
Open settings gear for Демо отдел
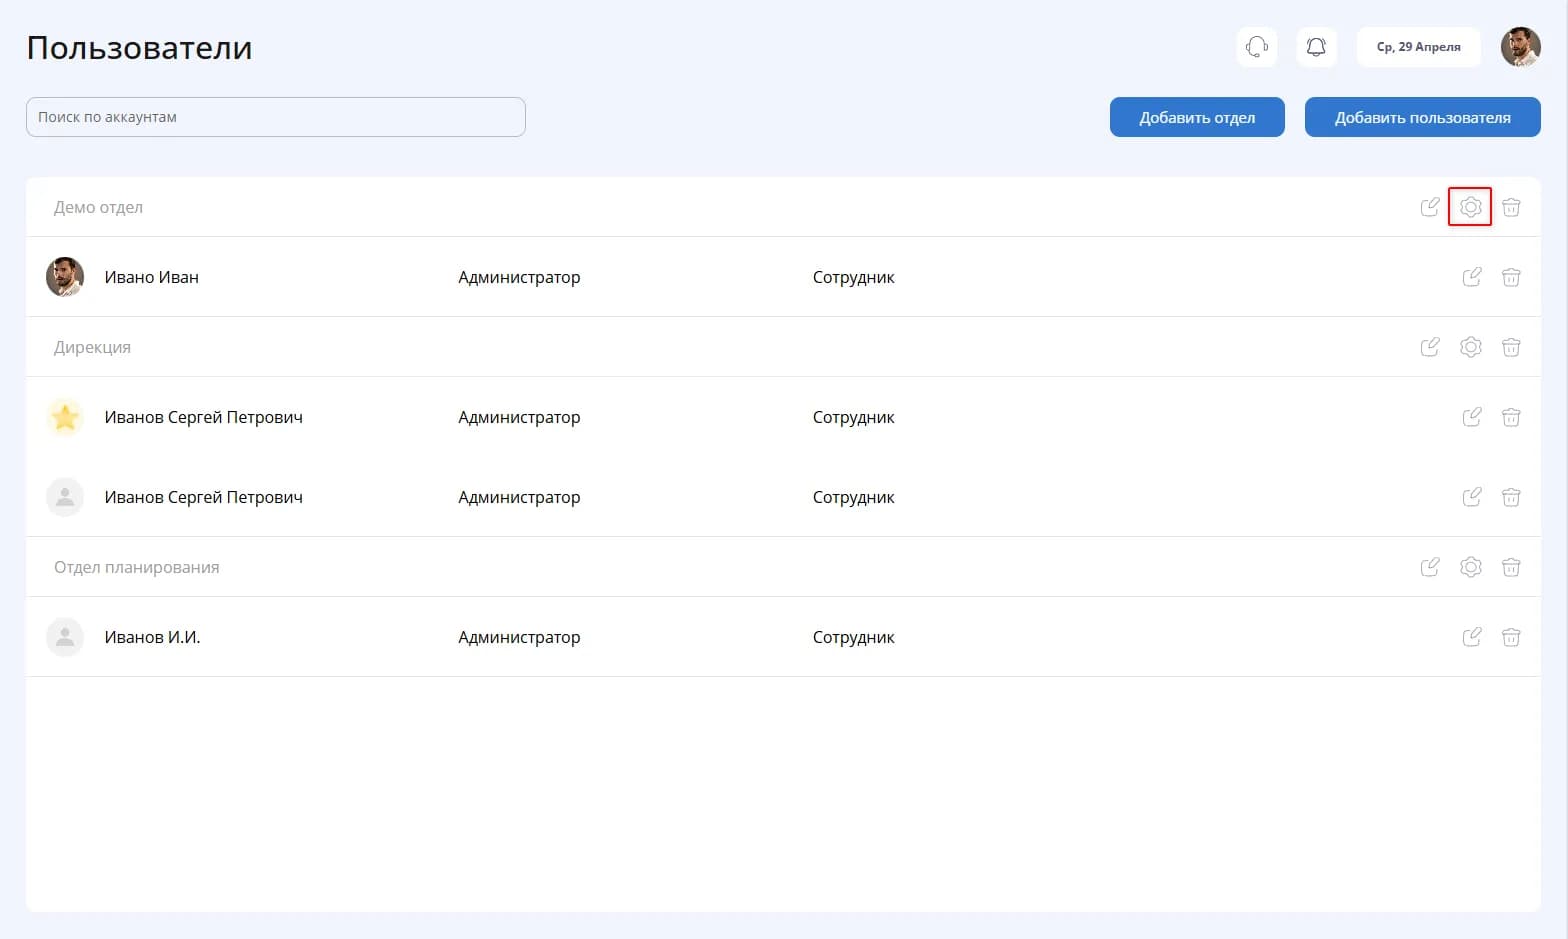click(1470, 207)
